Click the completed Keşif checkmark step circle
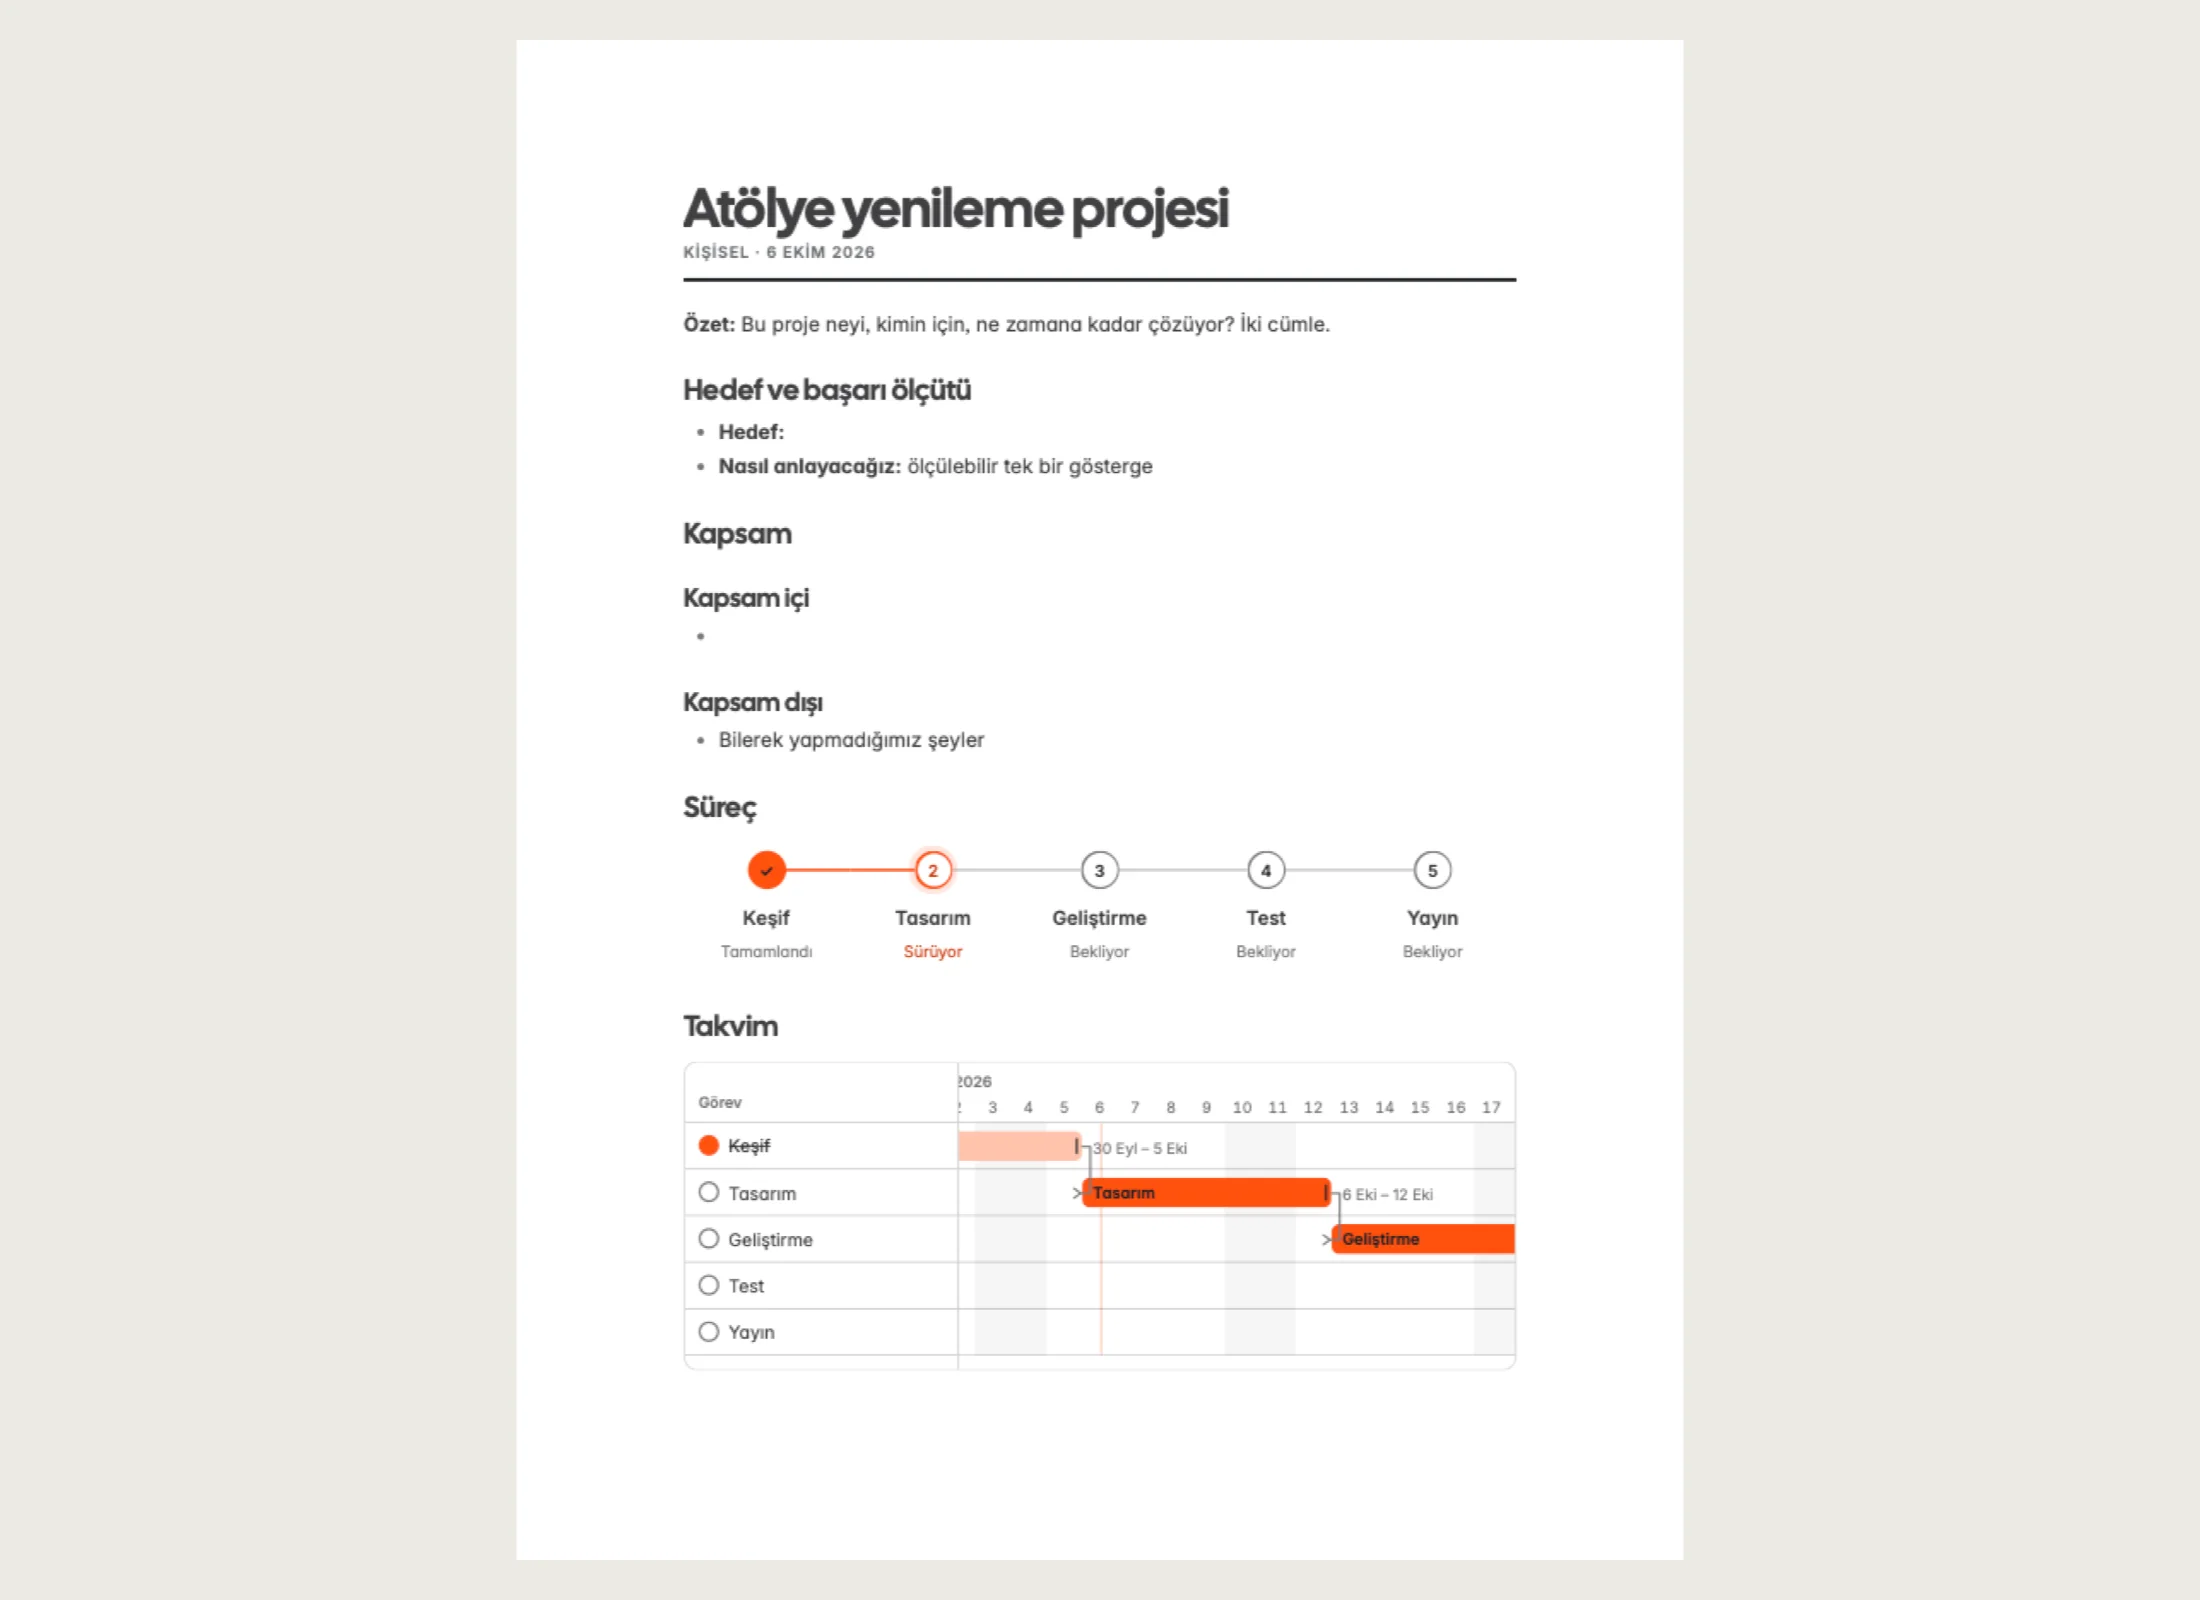Image resolution: width=2200 pixels, height=1600 pixels. (766, 870)
